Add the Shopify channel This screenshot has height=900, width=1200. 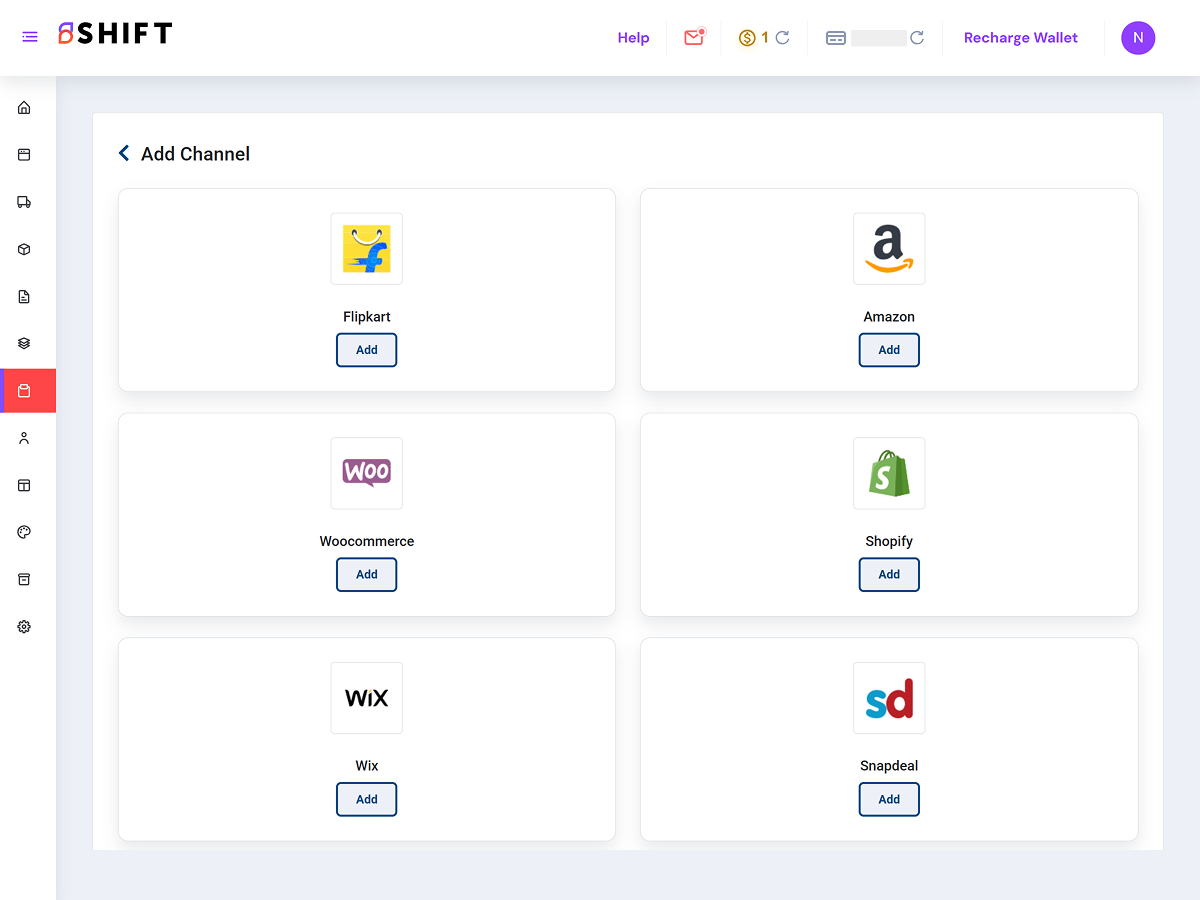[889, 575]
